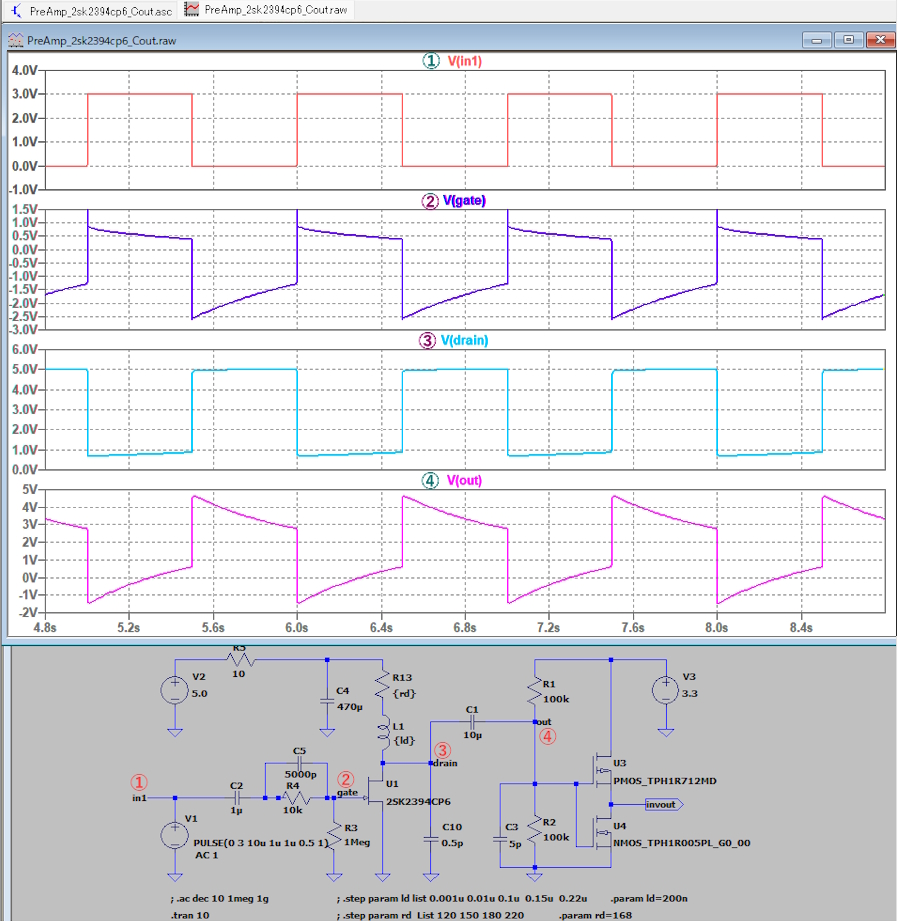Click the '-2V' axis label in V(out) pane
Screen dimensions: 898x921
pos(29,613)
